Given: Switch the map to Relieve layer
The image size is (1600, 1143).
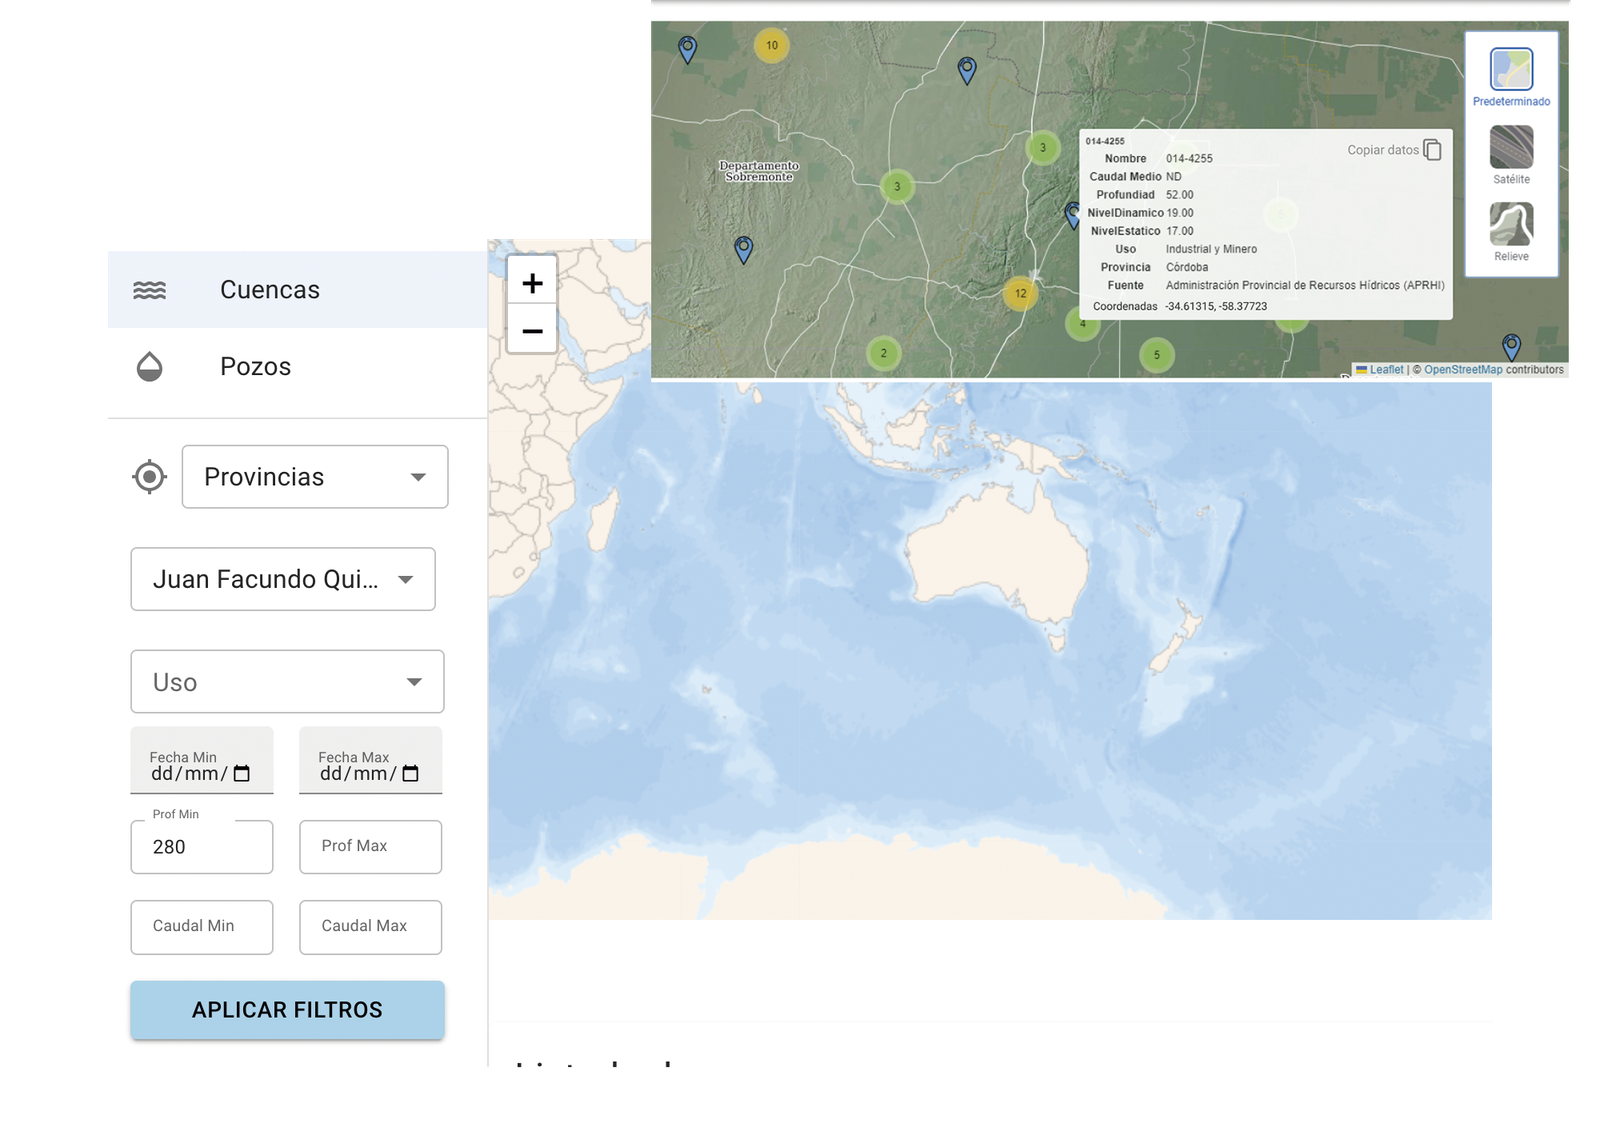Looking at the screenshot, I should 1511,225.
